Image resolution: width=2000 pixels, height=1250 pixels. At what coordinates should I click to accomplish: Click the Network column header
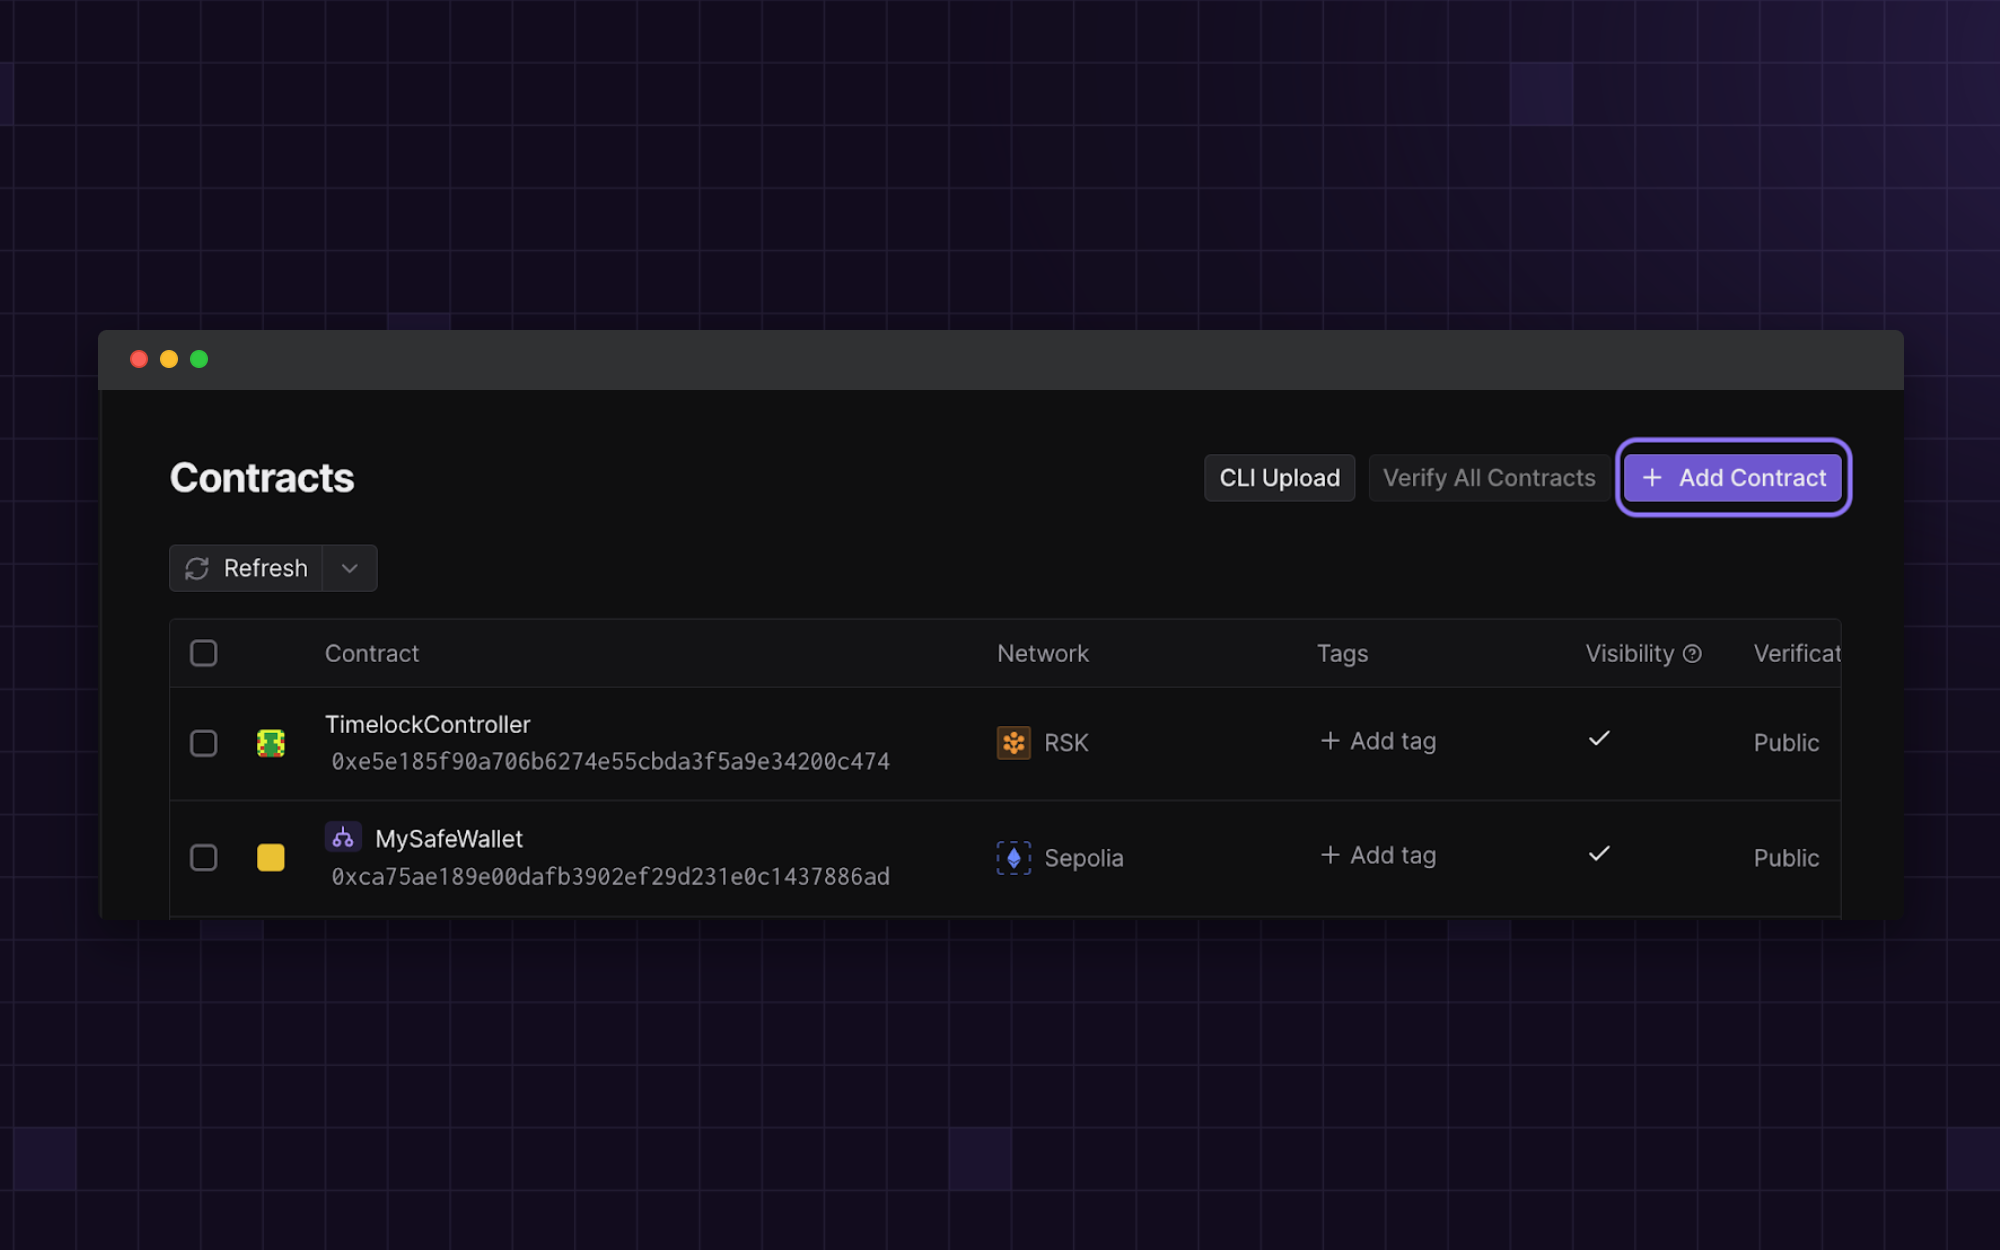point(1042,654)
